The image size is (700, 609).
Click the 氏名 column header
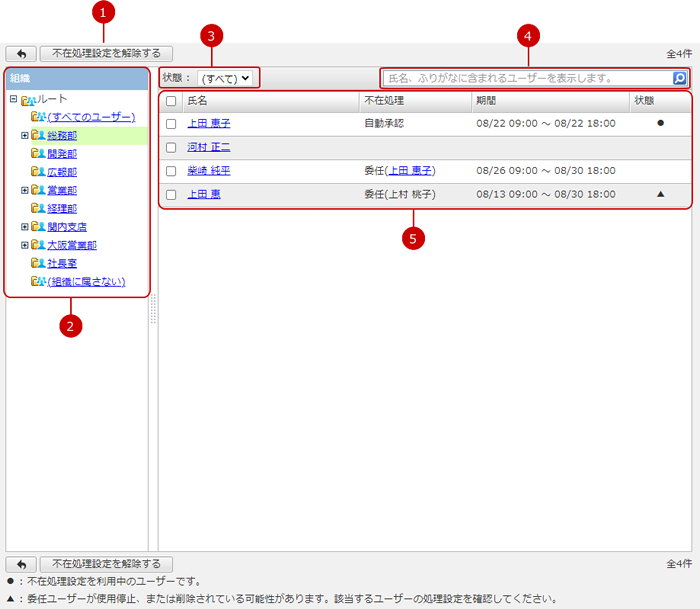tap(271, 101)
